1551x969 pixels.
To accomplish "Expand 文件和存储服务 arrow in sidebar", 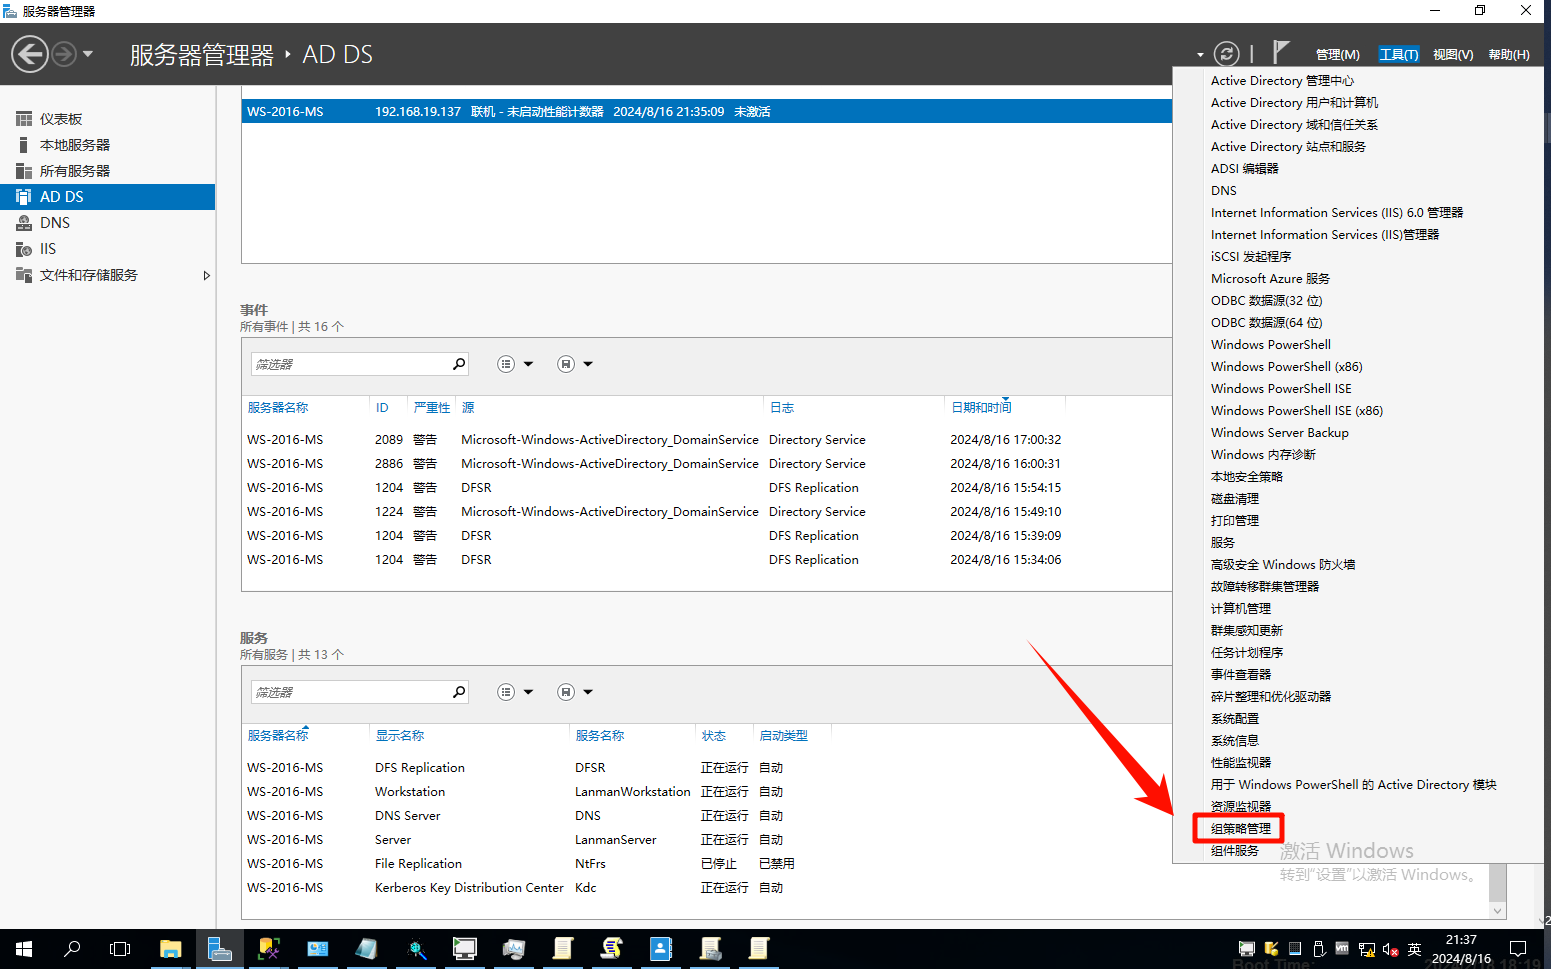I will click(206, 275).
